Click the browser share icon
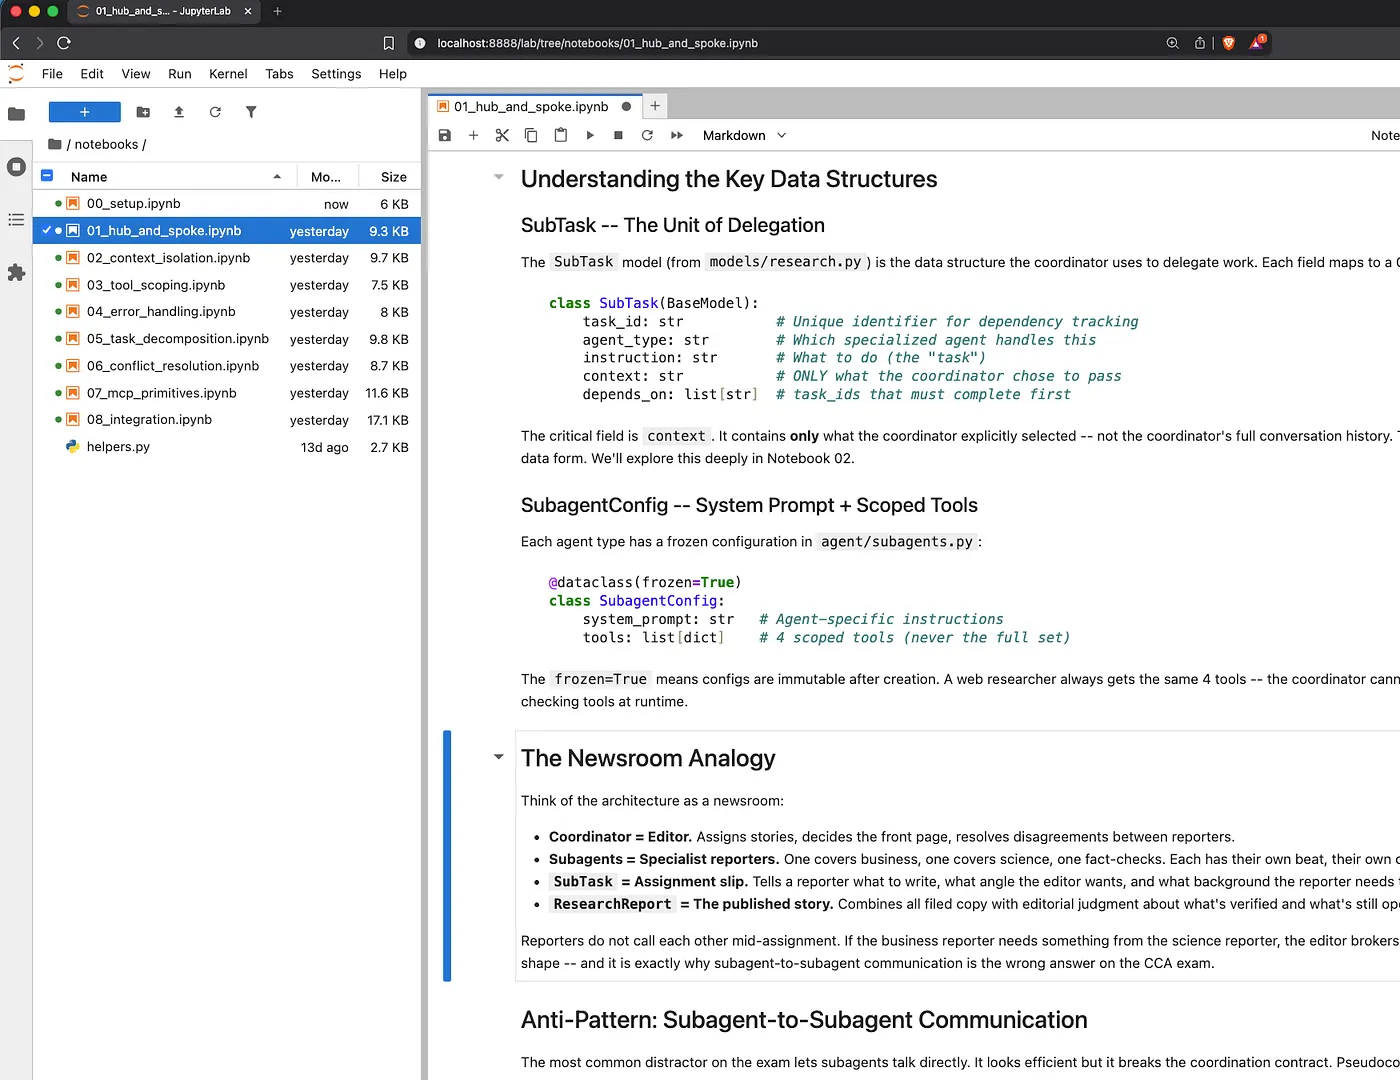 coord(1200,43)
